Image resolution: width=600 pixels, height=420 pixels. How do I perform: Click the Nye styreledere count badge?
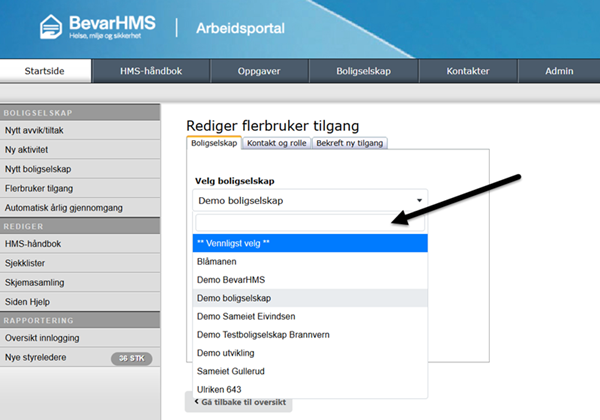point(130,357)
